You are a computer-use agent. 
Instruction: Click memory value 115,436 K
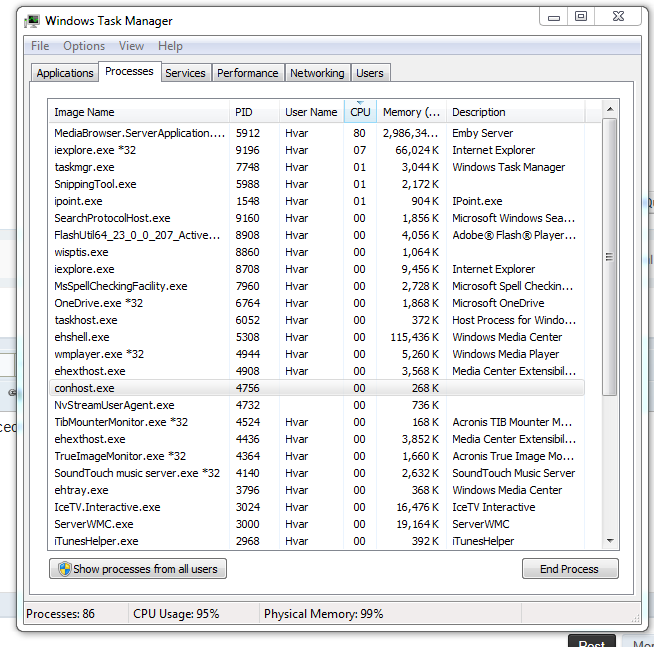pos(415,337)
